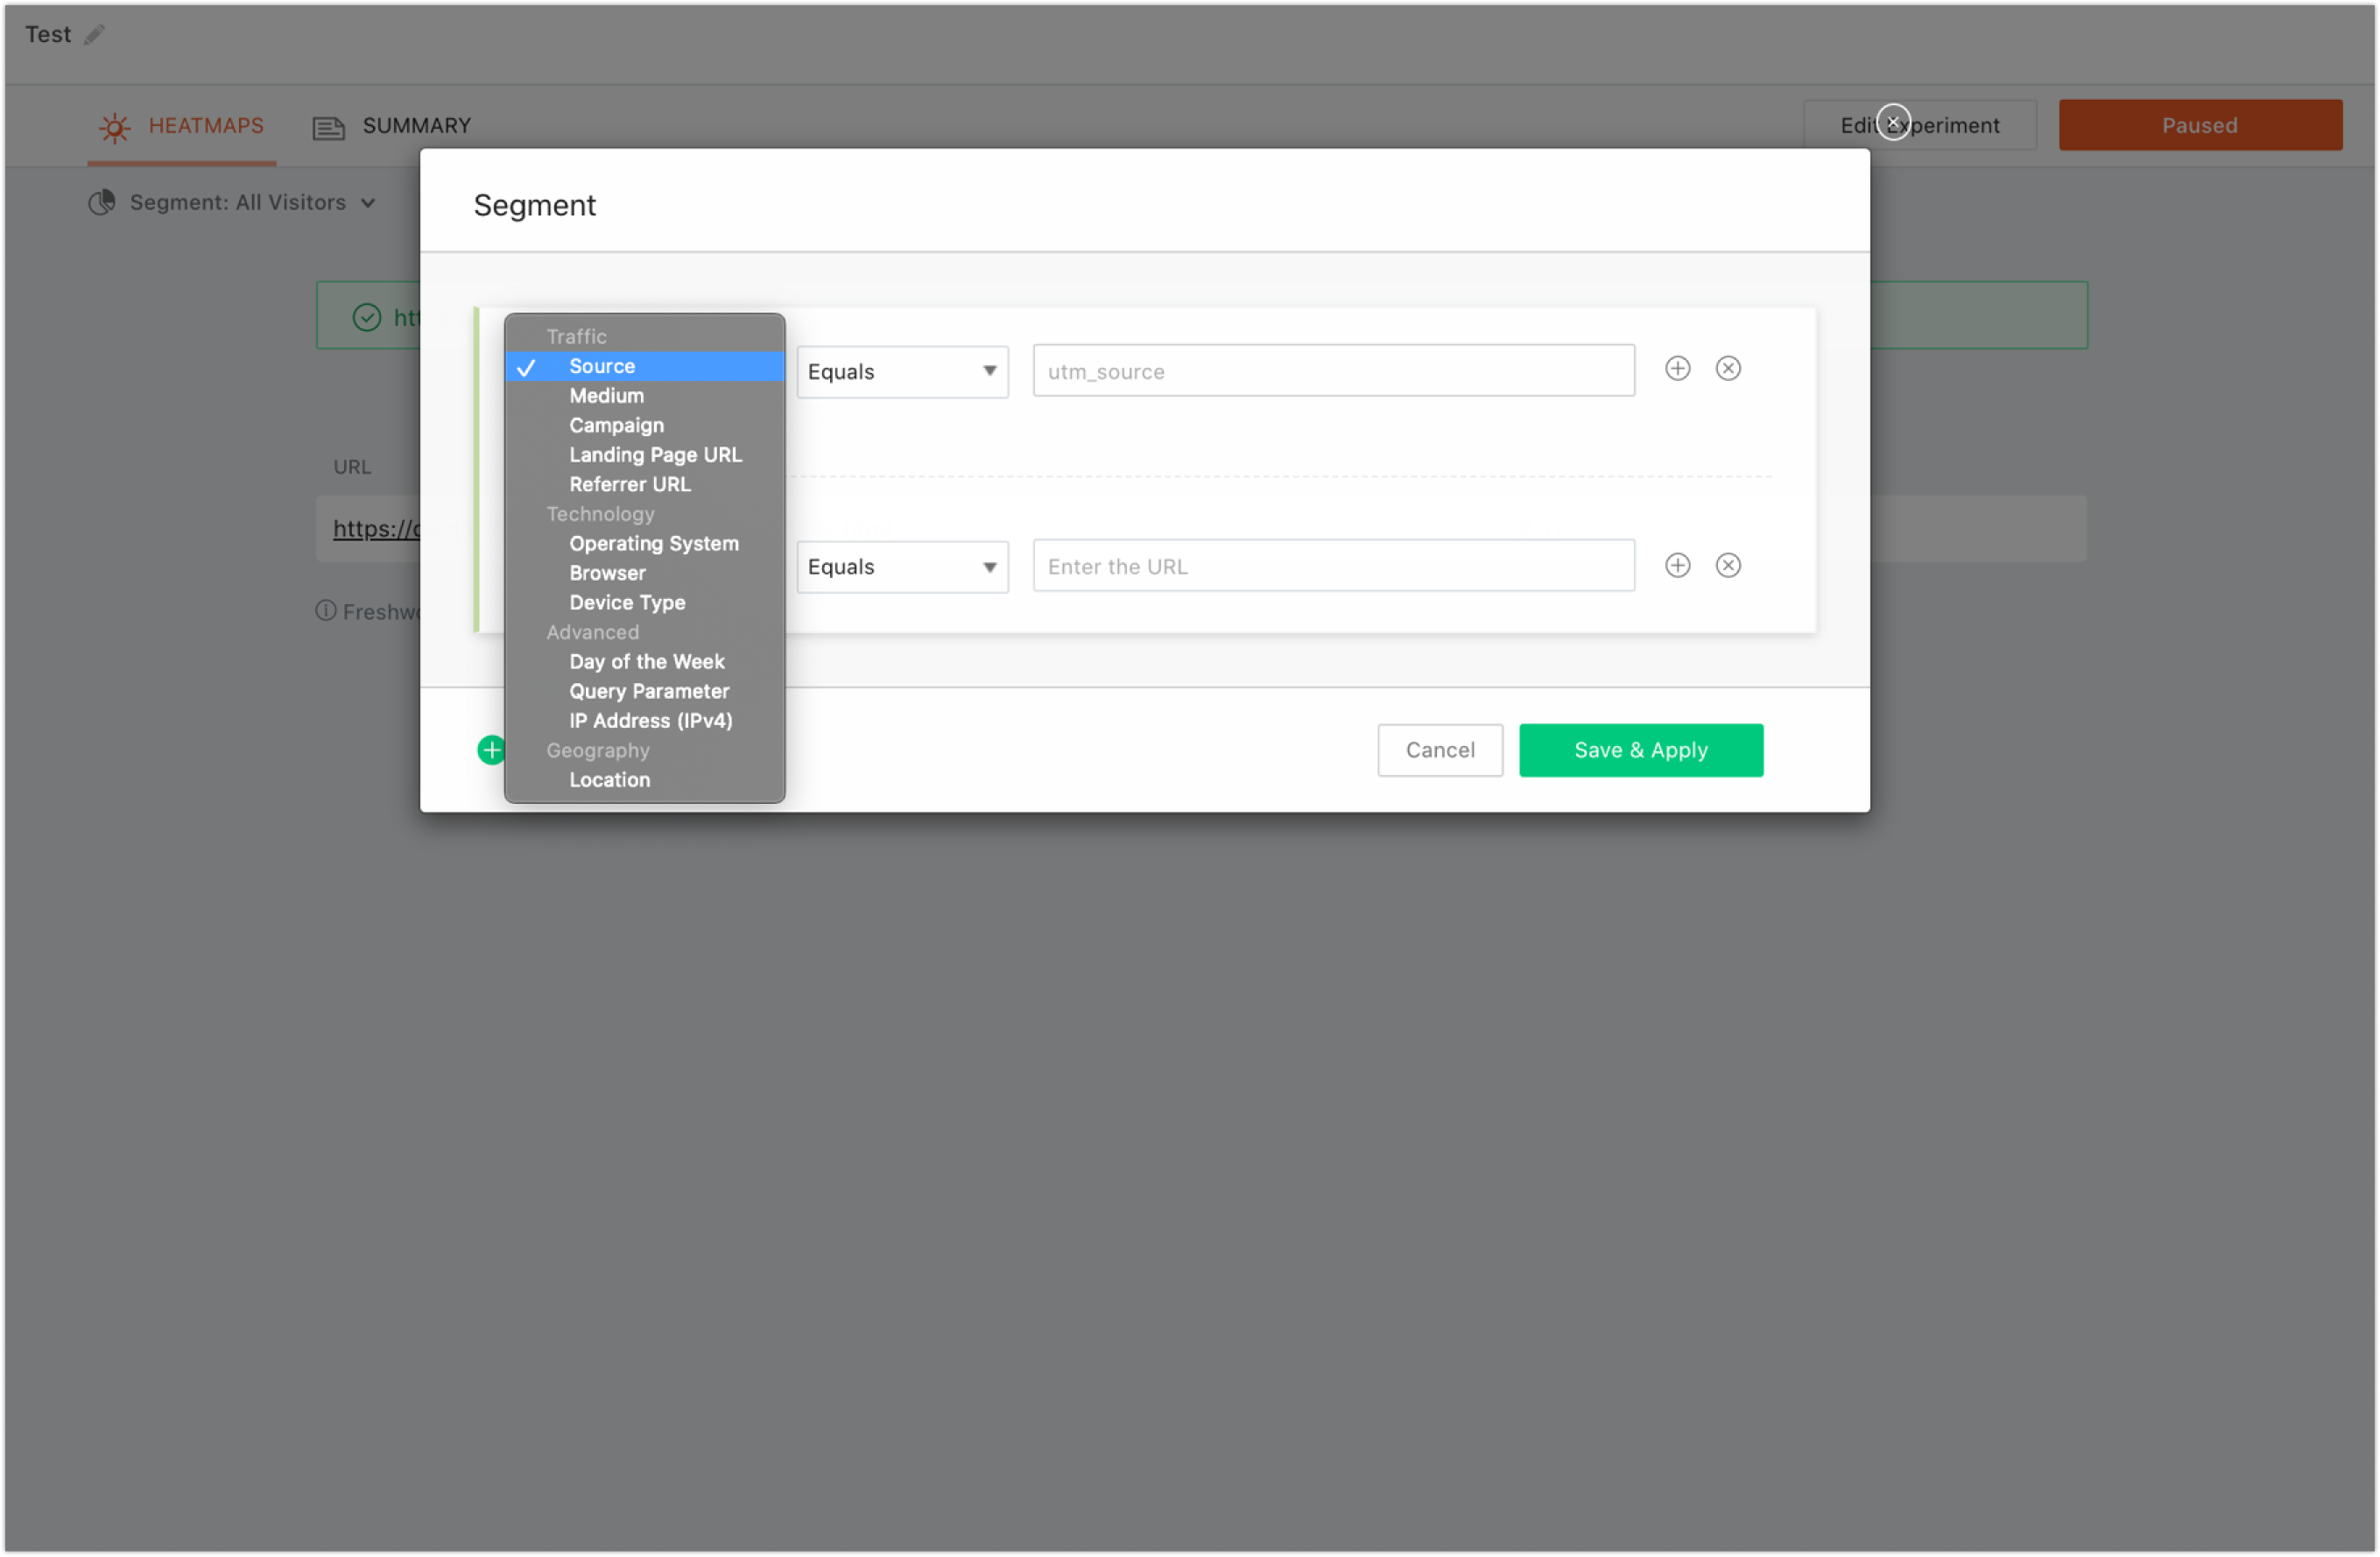Select Medium from the Traffic list
This screenshot has height=1557, width=2380.
coord(606,396)
